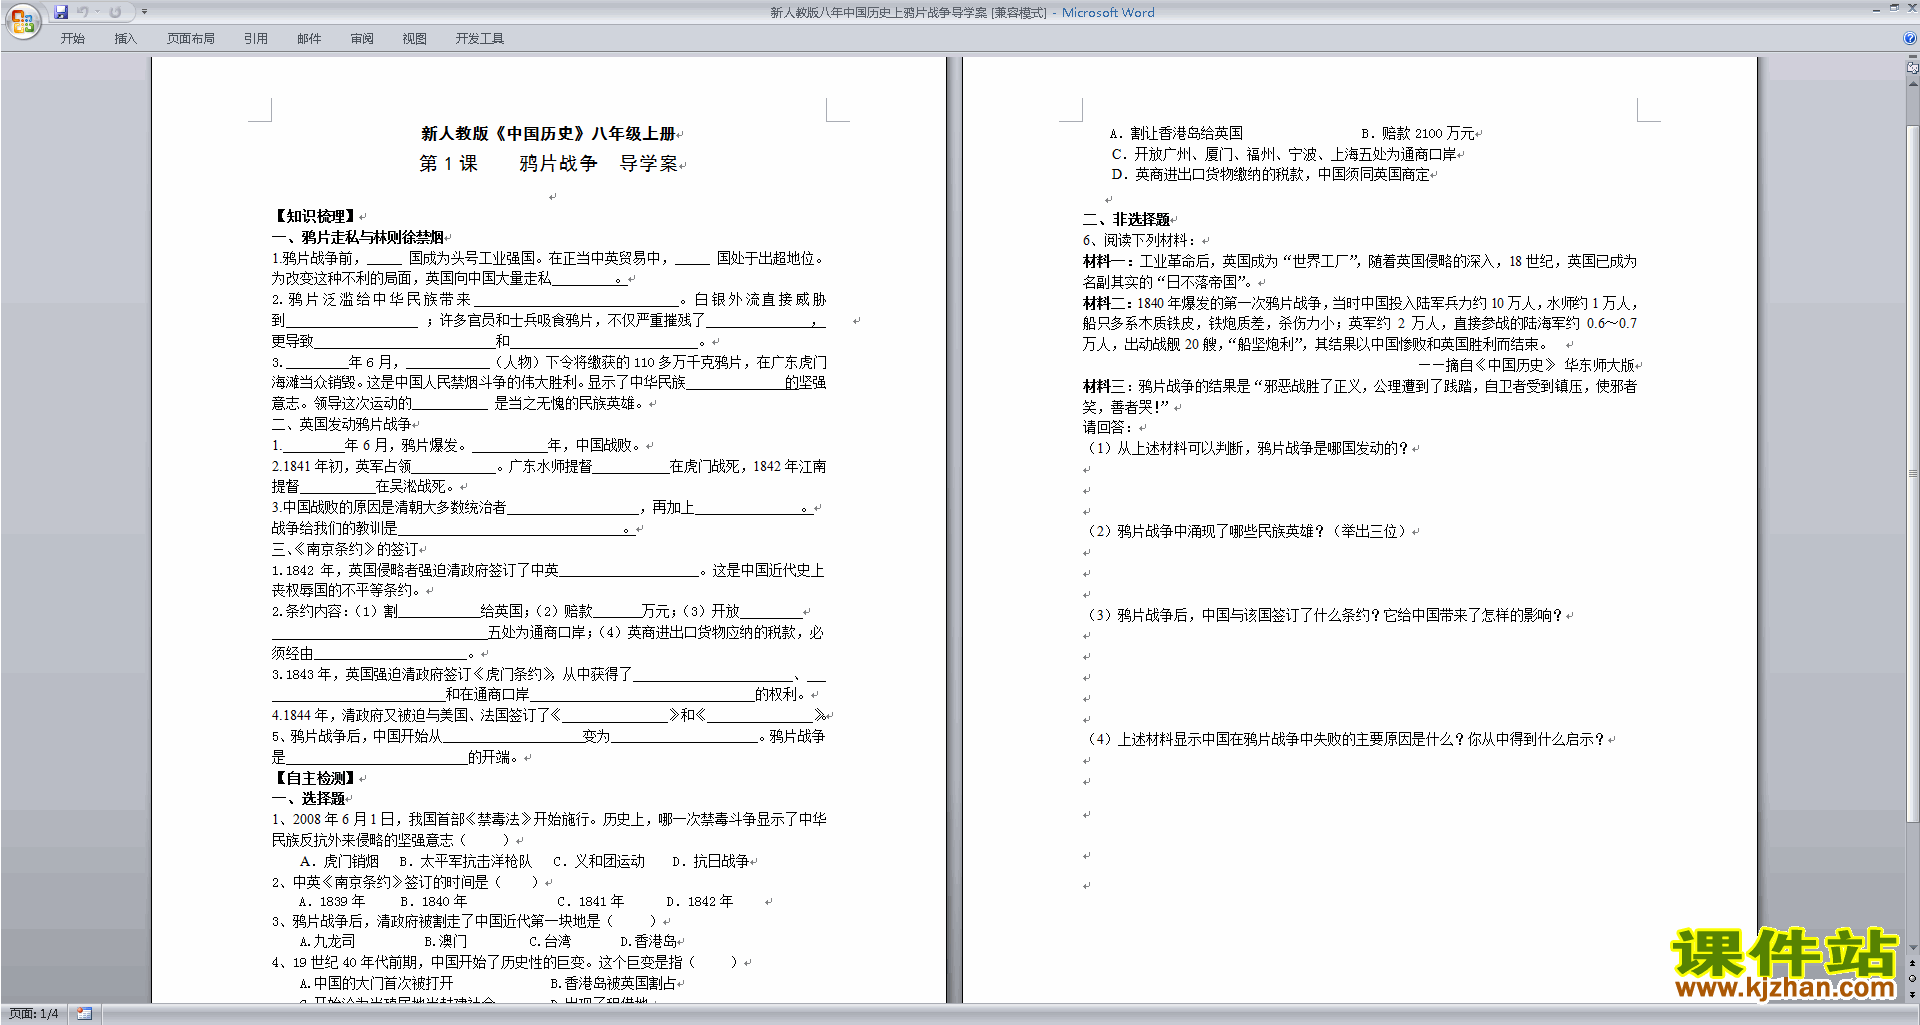The height and width of the screenshot is (1025, 1920).
Task: Open Word Help with the question mark icon
Action: (1910, 38)
